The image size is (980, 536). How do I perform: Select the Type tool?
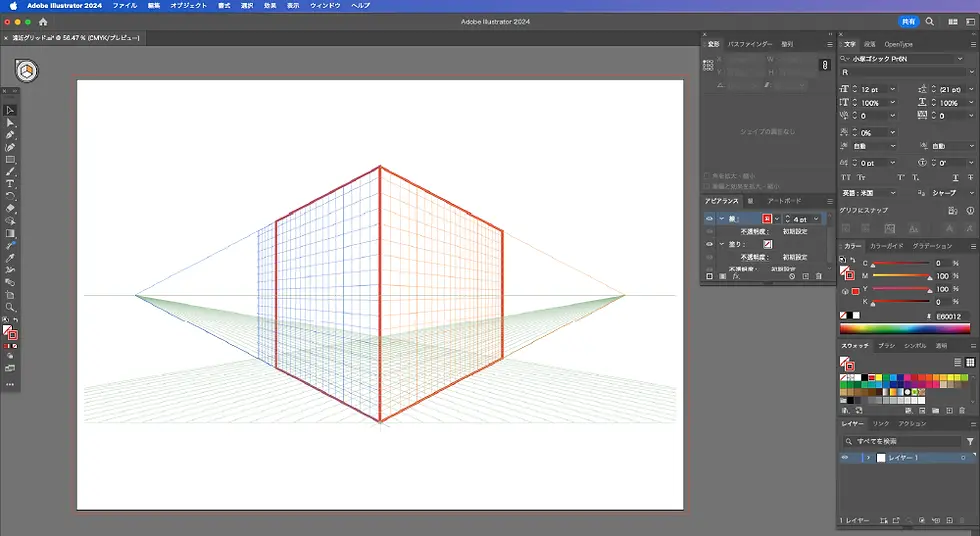10,184
